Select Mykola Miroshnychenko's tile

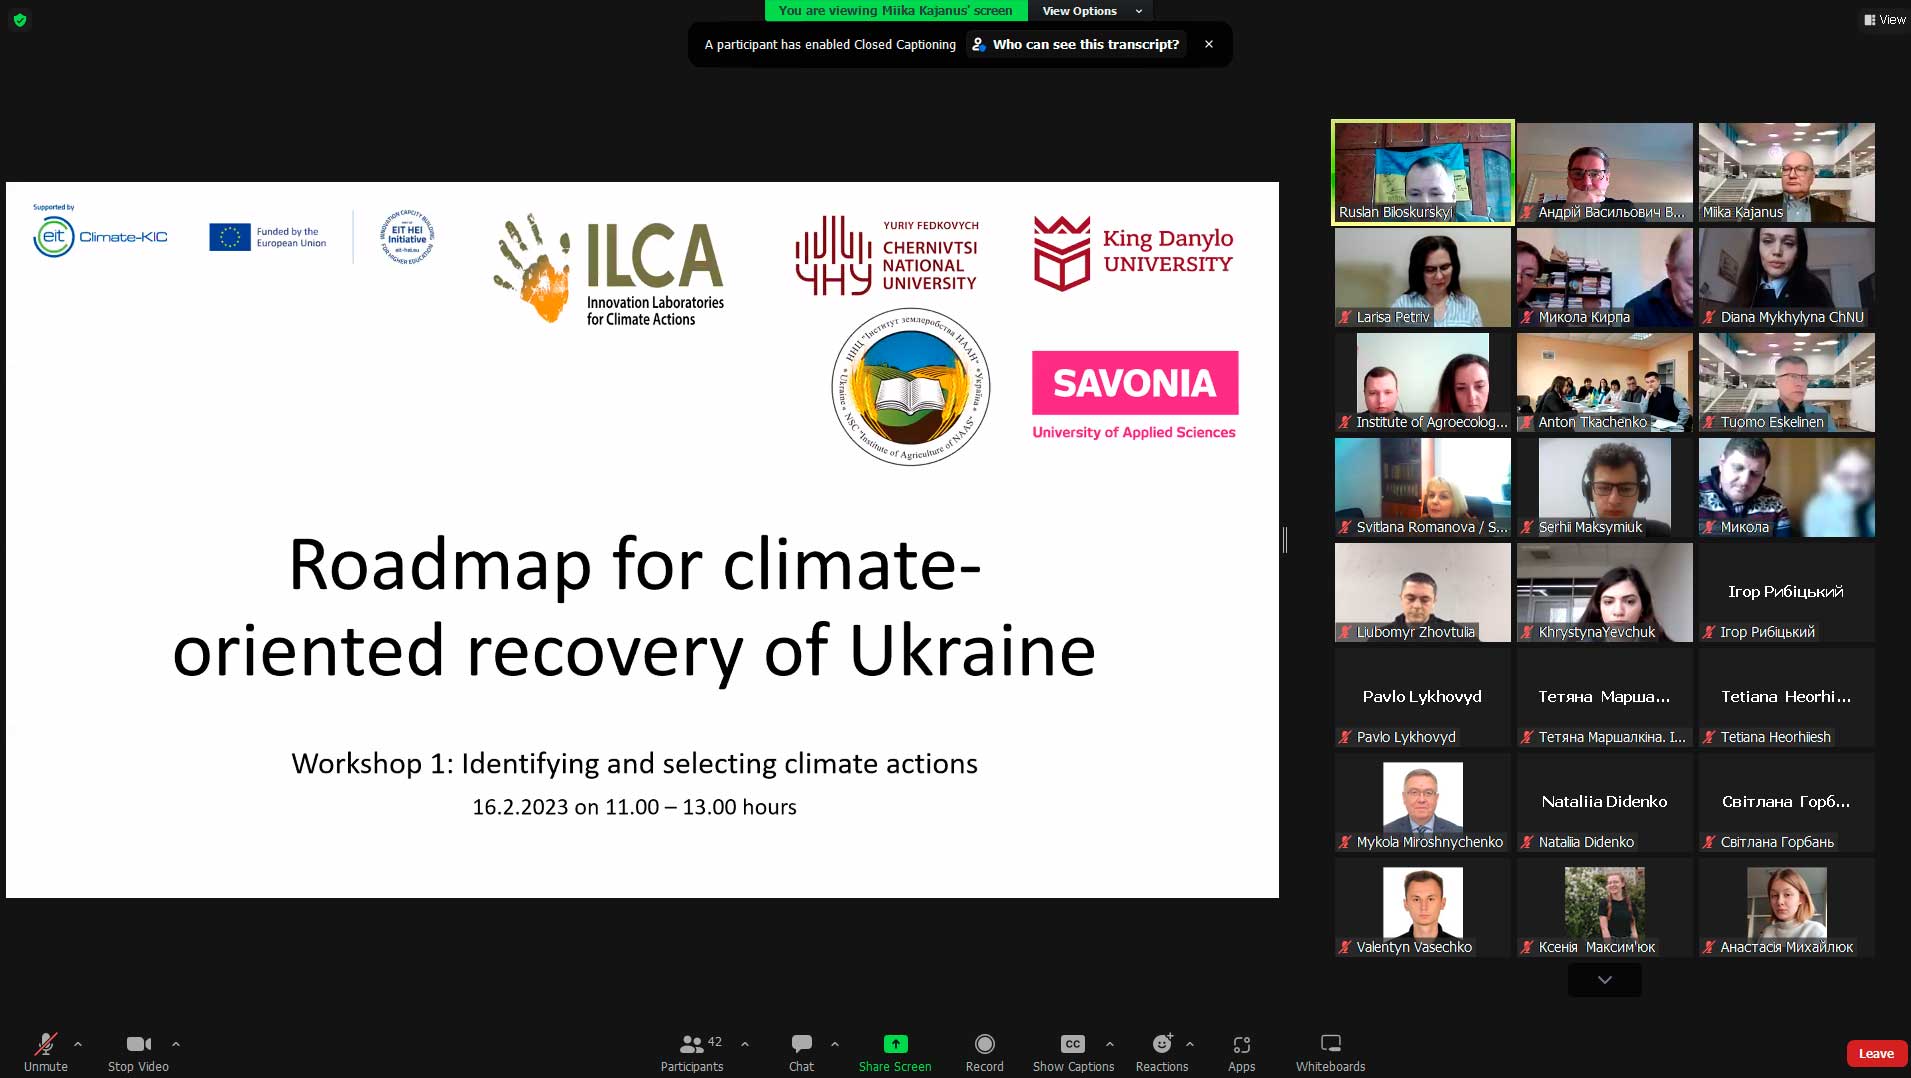tap(1423, 802)
